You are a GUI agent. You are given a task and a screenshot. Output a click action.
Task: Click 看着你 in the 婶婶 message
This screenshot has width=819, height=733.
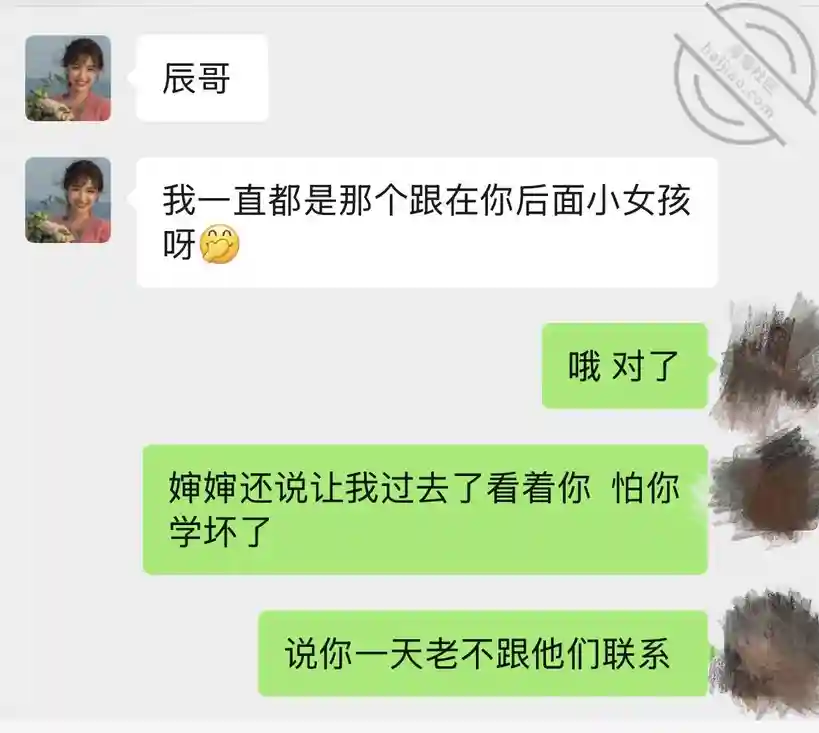coord(538,487)
